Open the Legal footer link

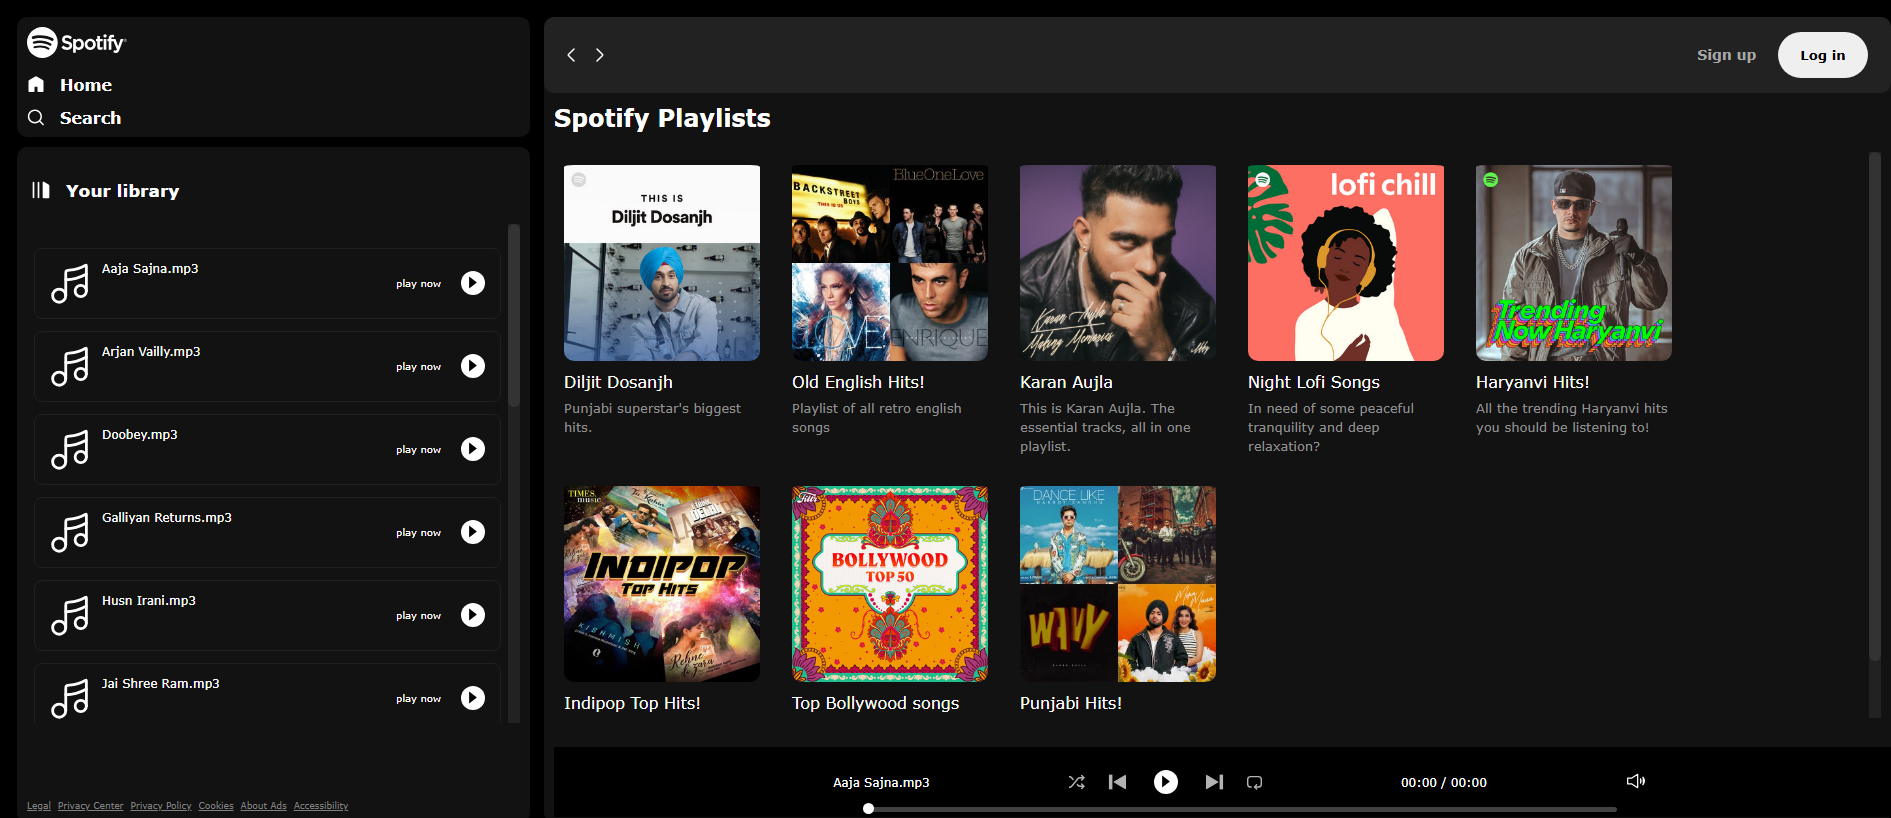(x=39, y=806)
